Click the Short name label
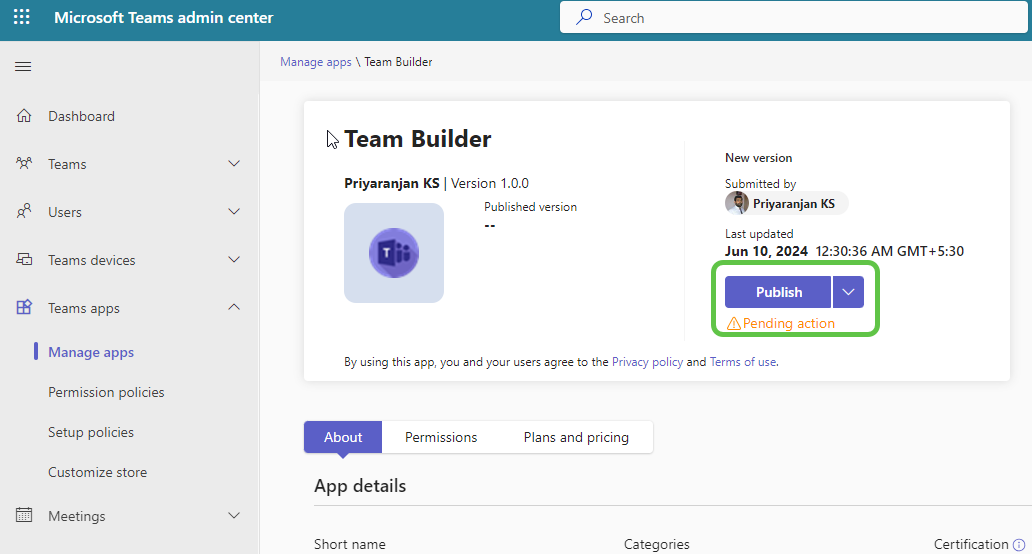Image resolution: width=1032 pixels, height=554 pixels. pos(349,544)
